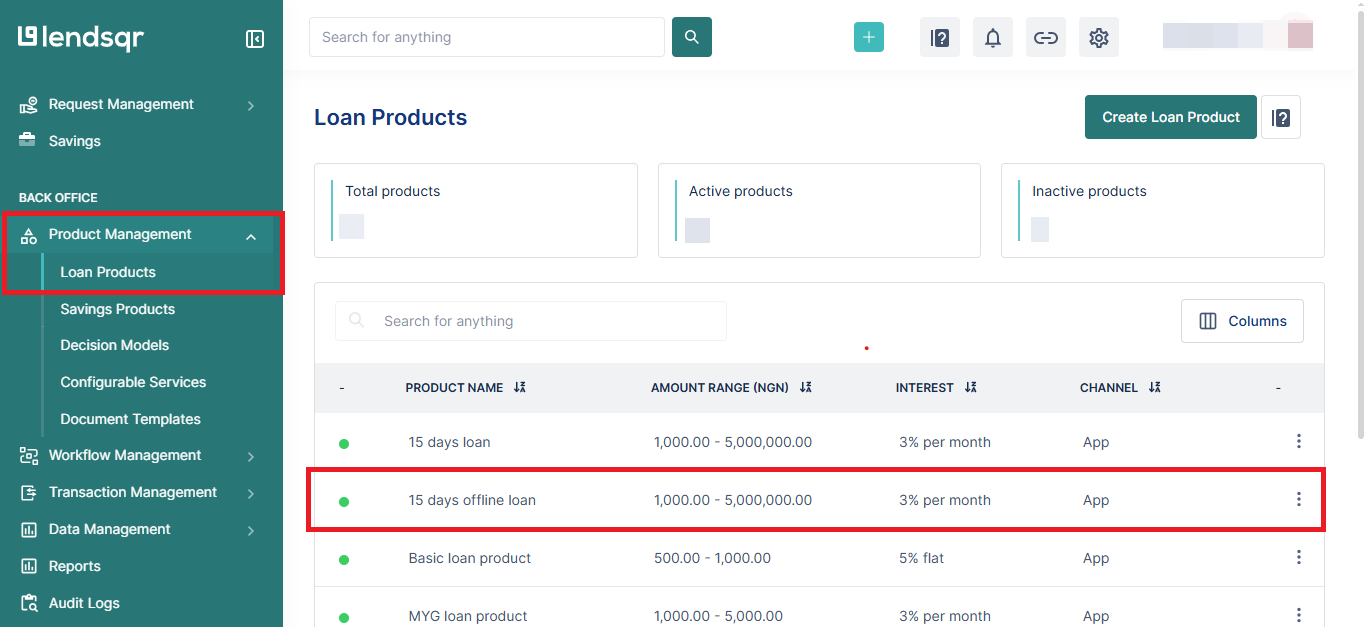The height and width of the screenshot is (627, 1366).
Task: Collapse the sidebar using the panel icon
Action: (255, 37)
